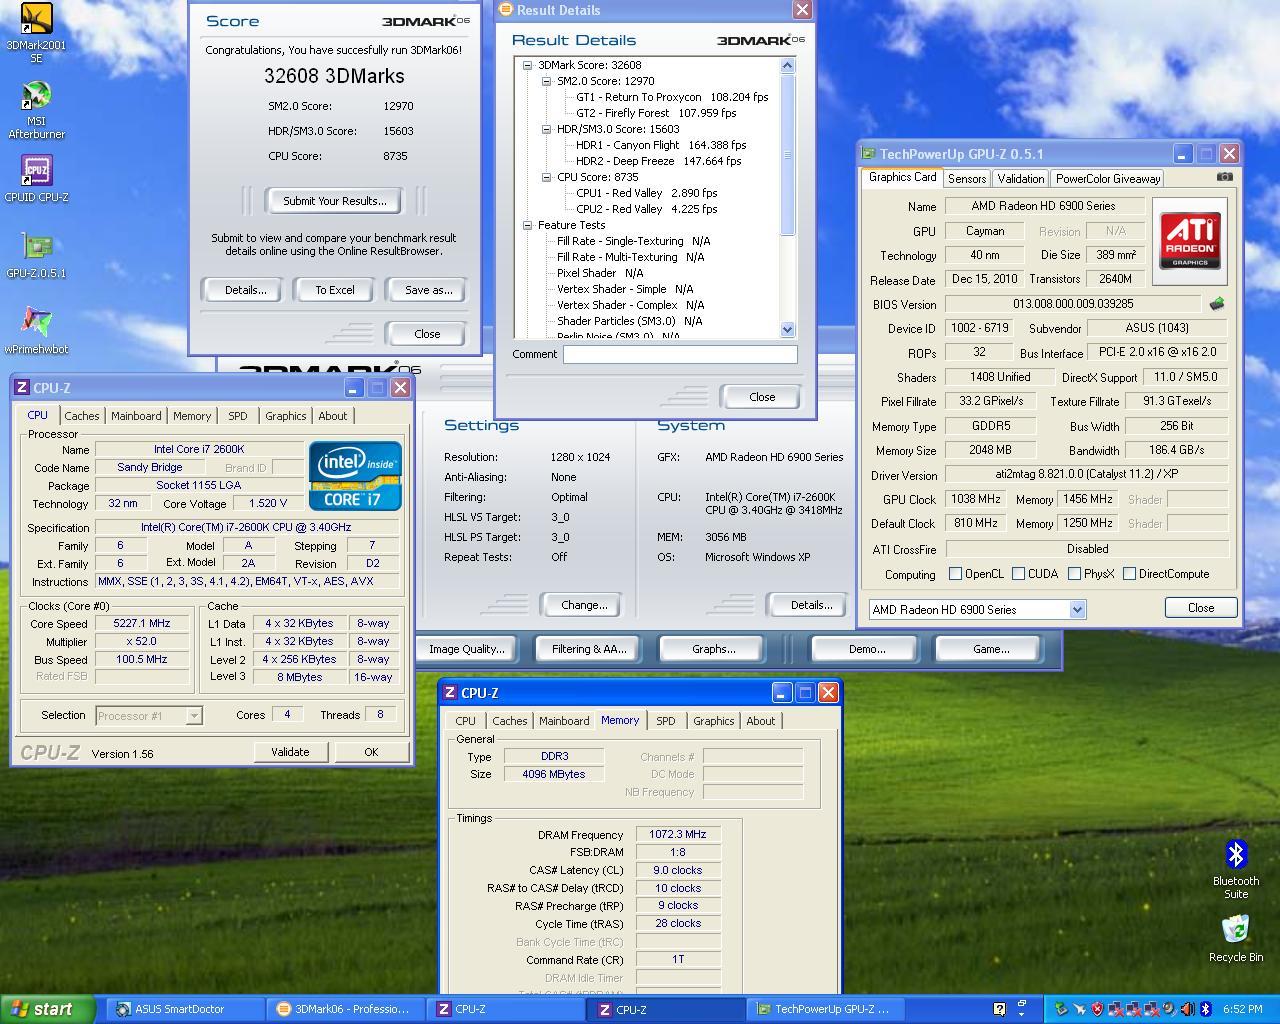1280x1024 pixels.
Task: Open the AMD Radeon HD 6900 Series dropdown
Action: point(1077,609)
